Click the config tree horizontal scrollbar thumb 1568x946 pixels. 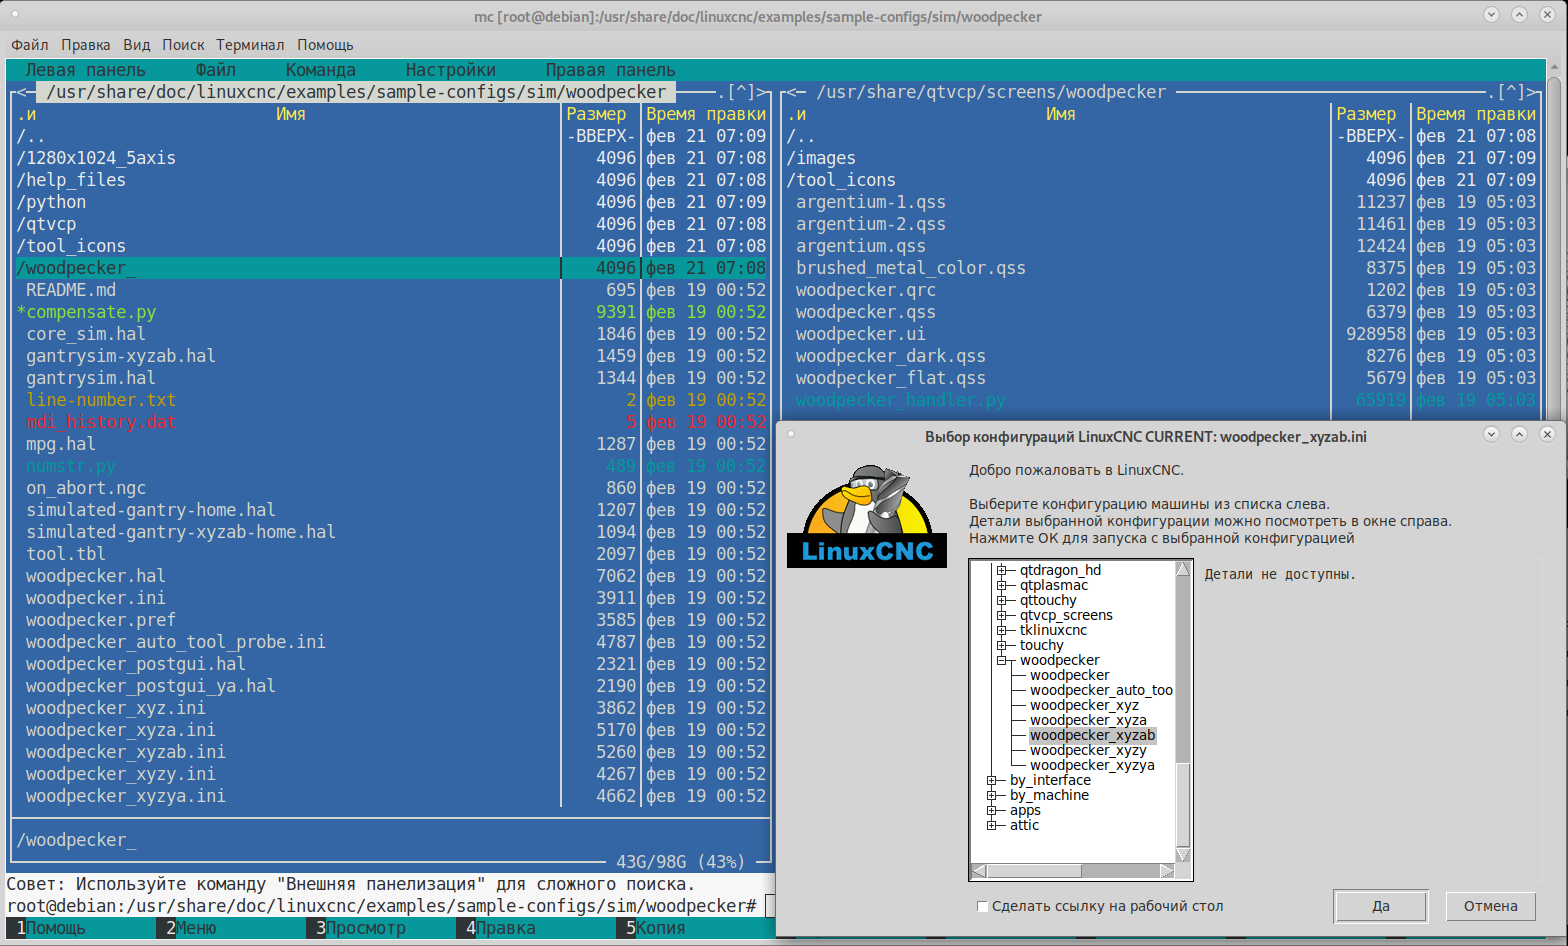[1034, 871]
